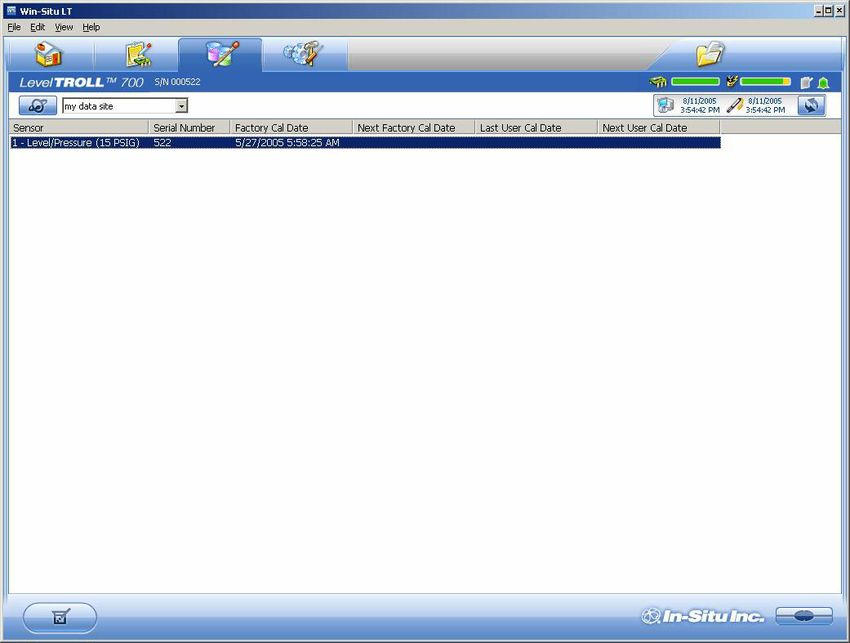Click the log status icon

(807, 82)
